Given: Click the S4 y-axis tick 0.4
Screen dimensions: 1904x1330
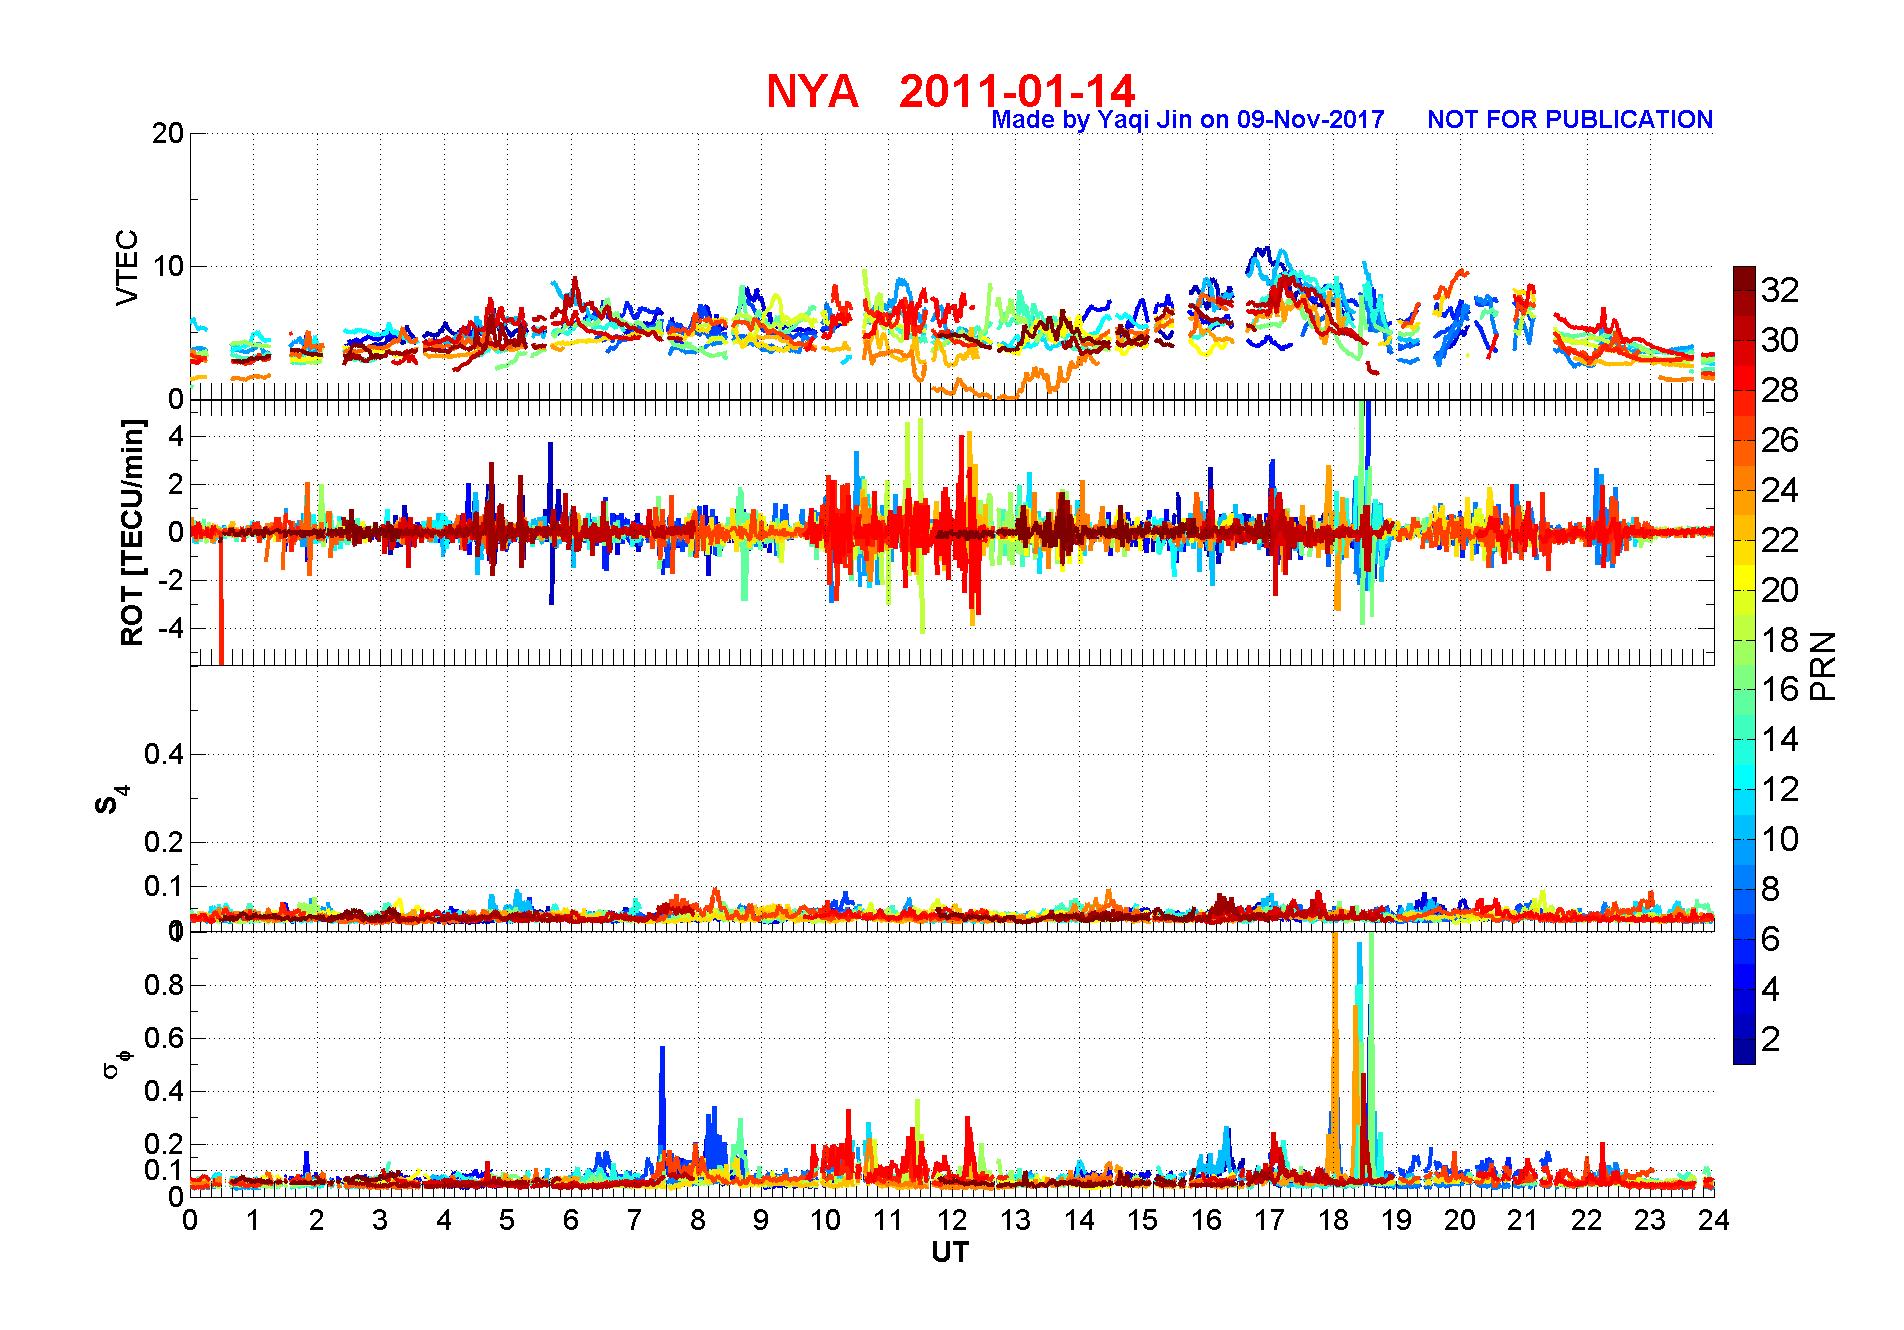Looking at the screenshot, I should pos(165,754).
